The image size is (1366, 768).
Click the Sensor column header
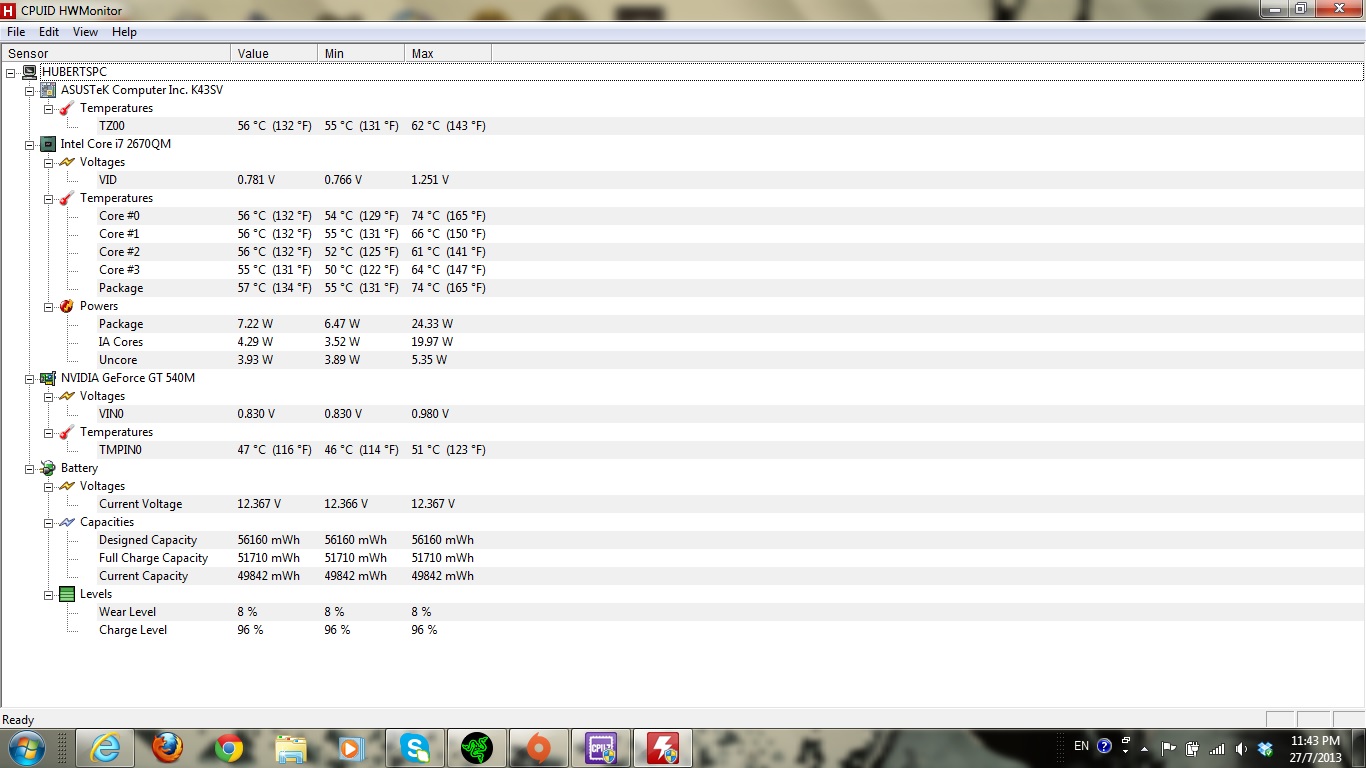pos(116,53)
